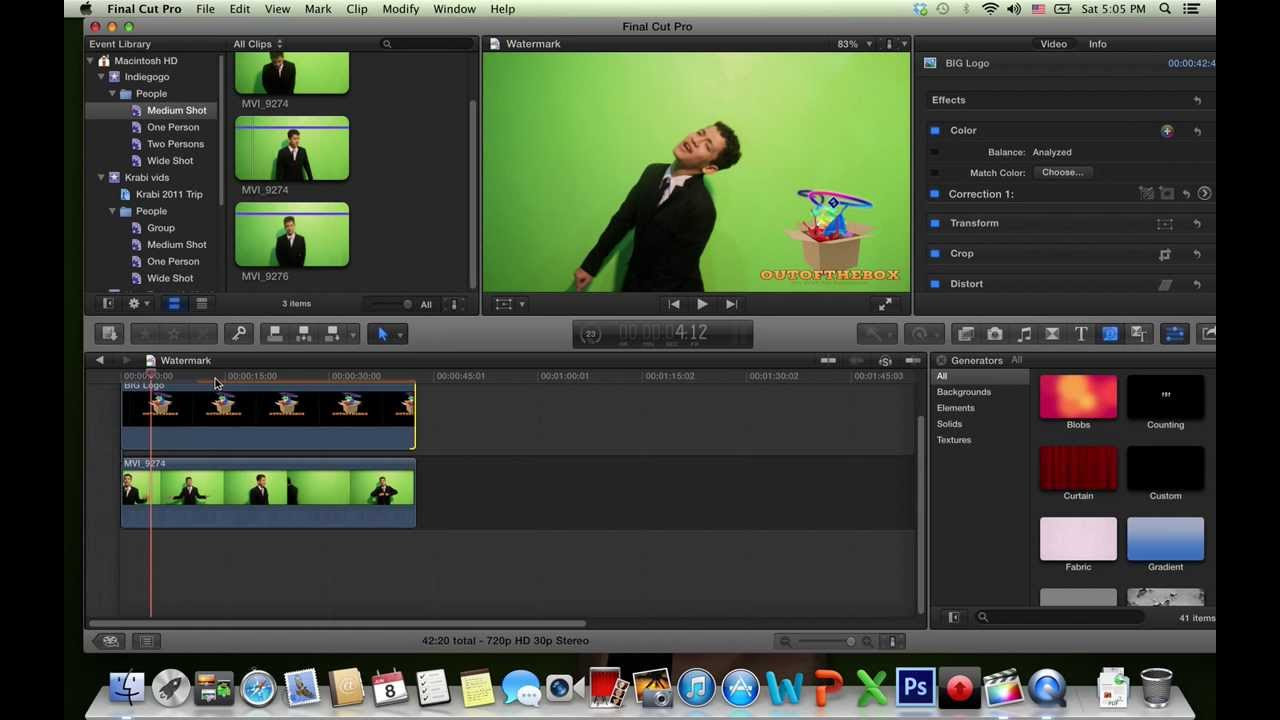Go to previous edit in viewer
The height and width of the screenshot is (720, 1280).
point(673,304)
